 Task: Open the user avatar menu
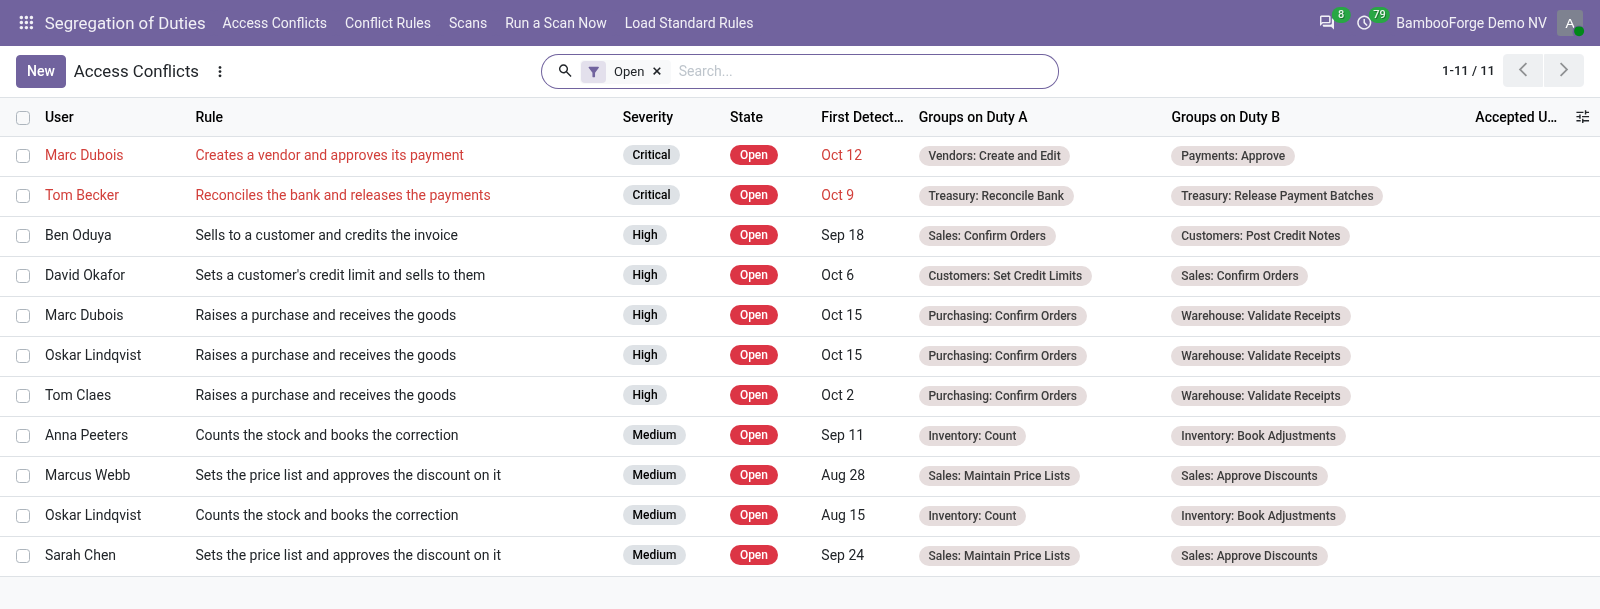tap(1570, 23)
